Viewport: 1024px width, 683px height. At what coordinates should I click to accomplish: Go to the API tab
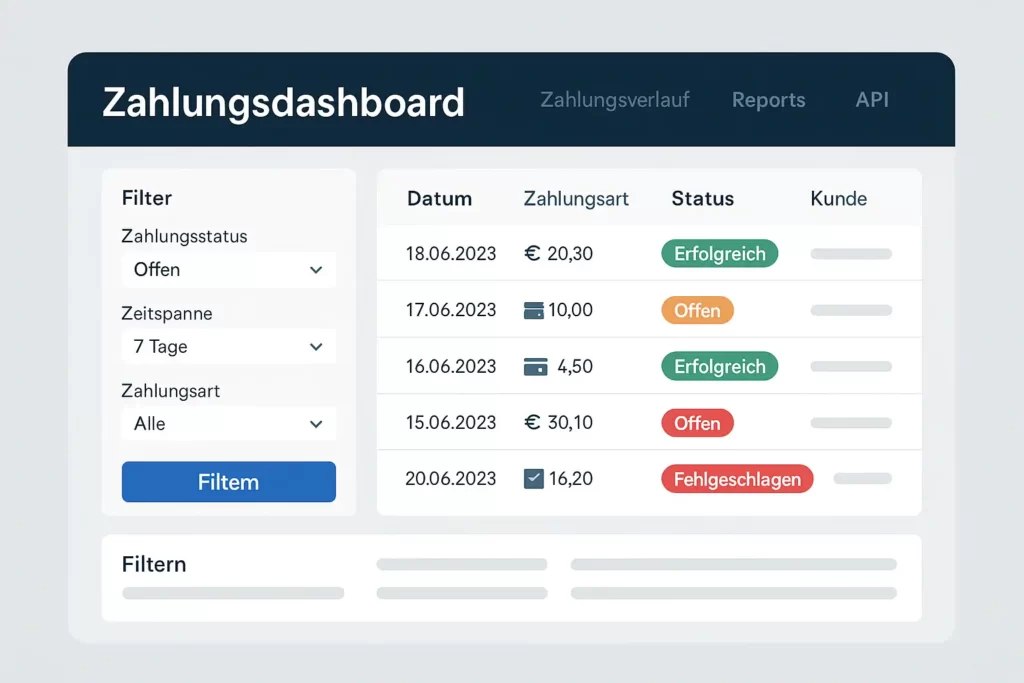(x=872, y=99)
